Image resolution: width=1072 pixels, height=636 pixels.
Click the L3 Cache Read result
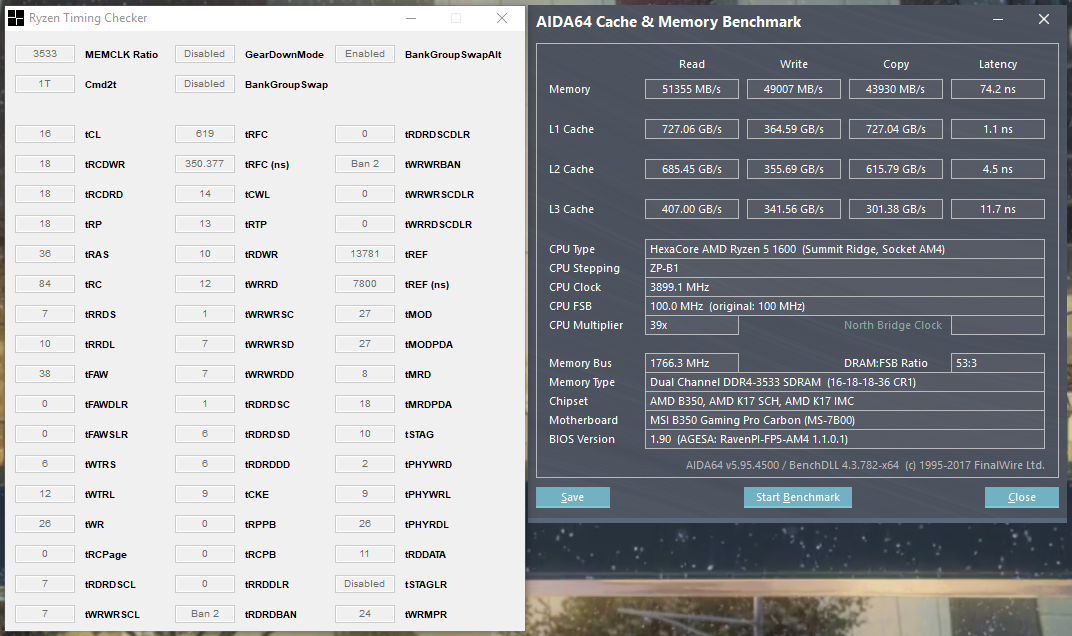click(692, 209)
